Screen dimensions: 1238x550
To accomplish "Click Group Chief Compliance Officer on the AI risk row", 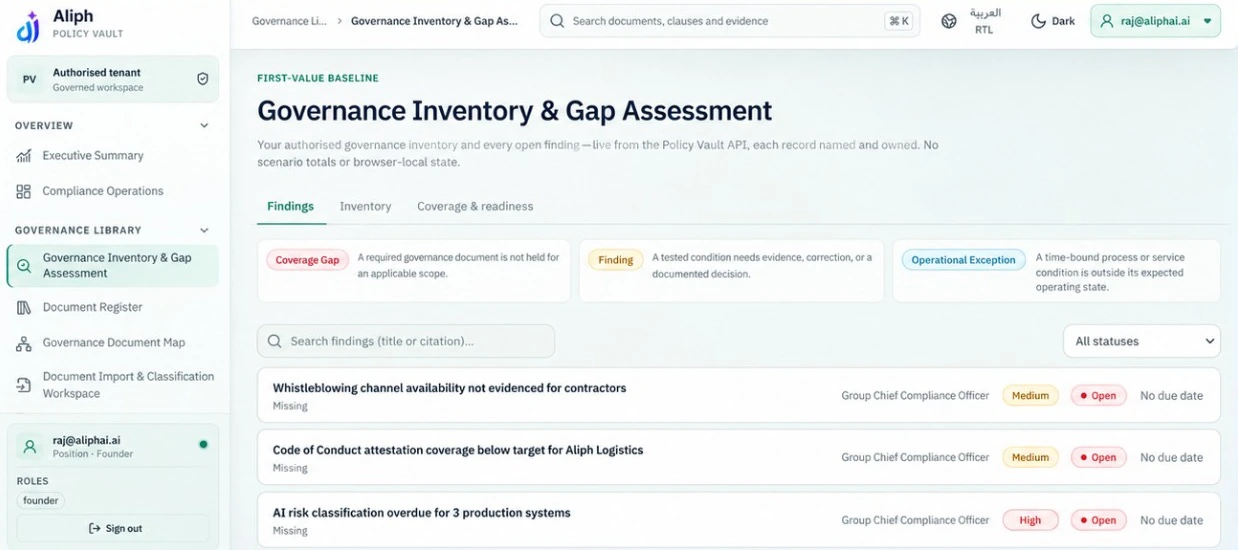I will pos(915,520).
